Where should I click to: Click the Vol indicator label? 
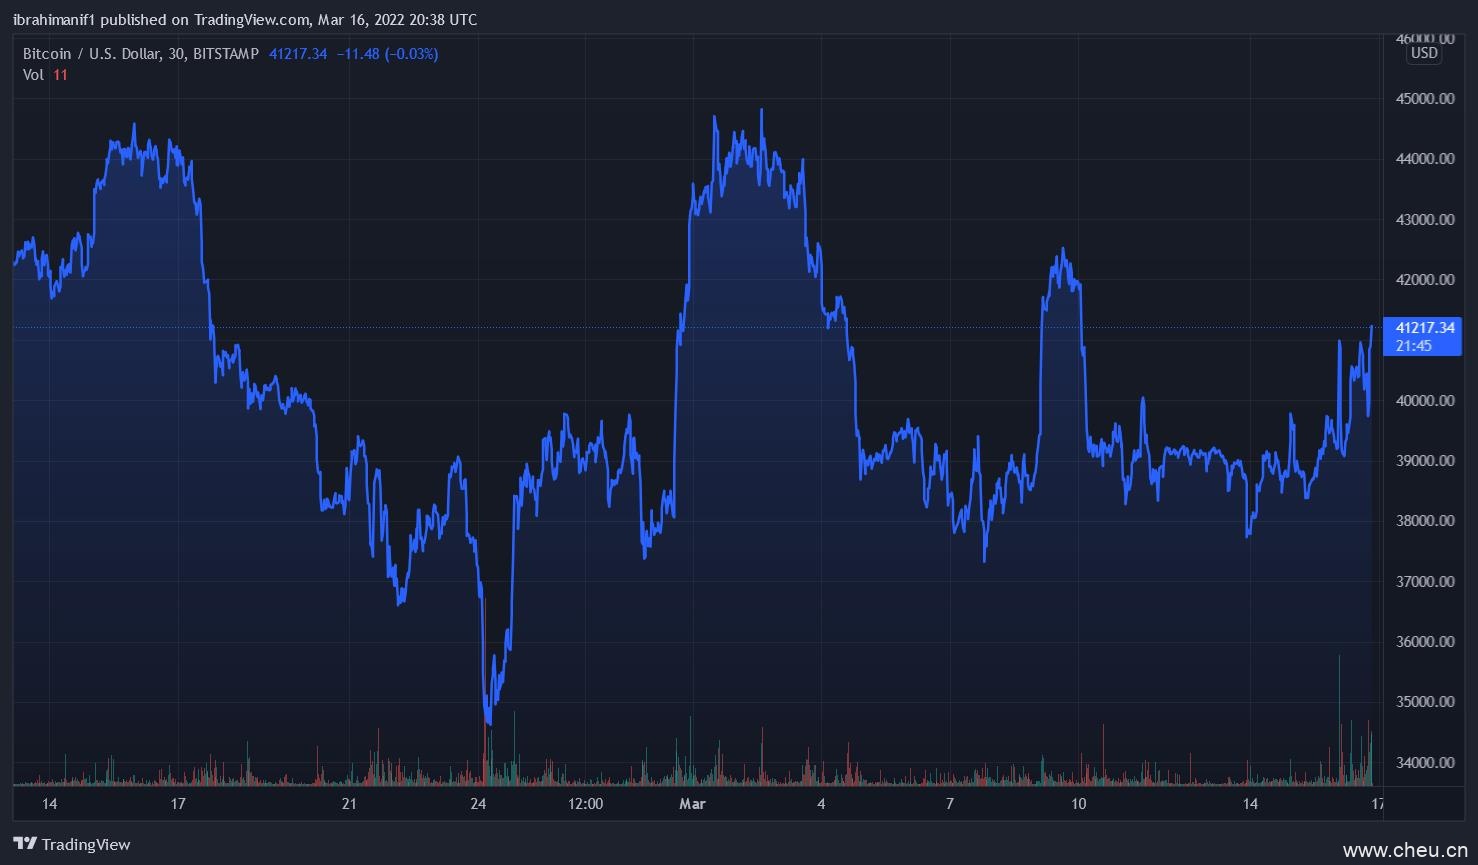click(33, 75)
